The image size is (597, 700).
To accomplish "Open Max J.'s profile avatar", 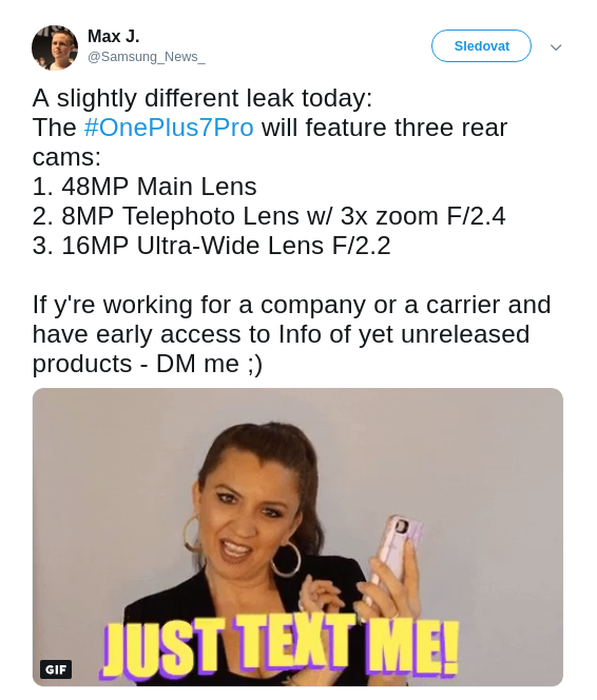I will pos(54,47).
